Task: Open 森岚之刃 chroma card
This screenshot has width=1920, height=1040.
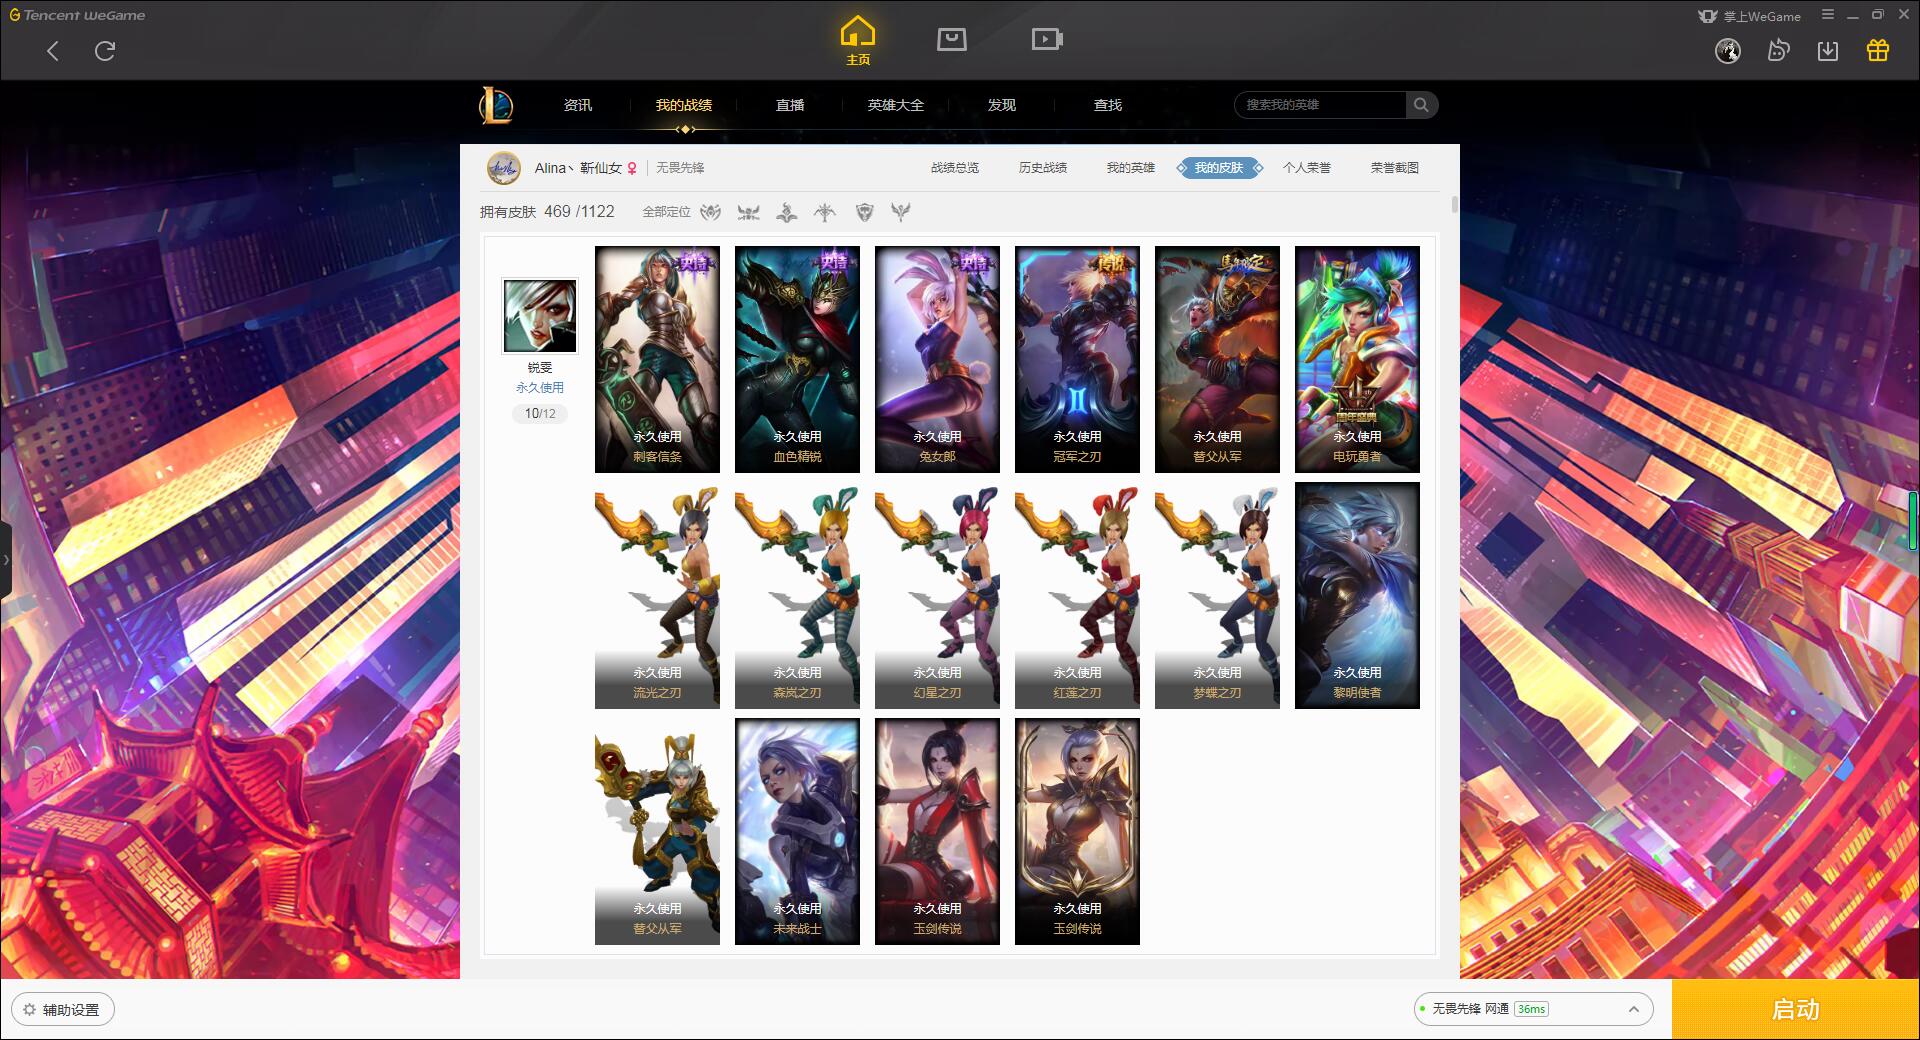Action: click(797, 595)
